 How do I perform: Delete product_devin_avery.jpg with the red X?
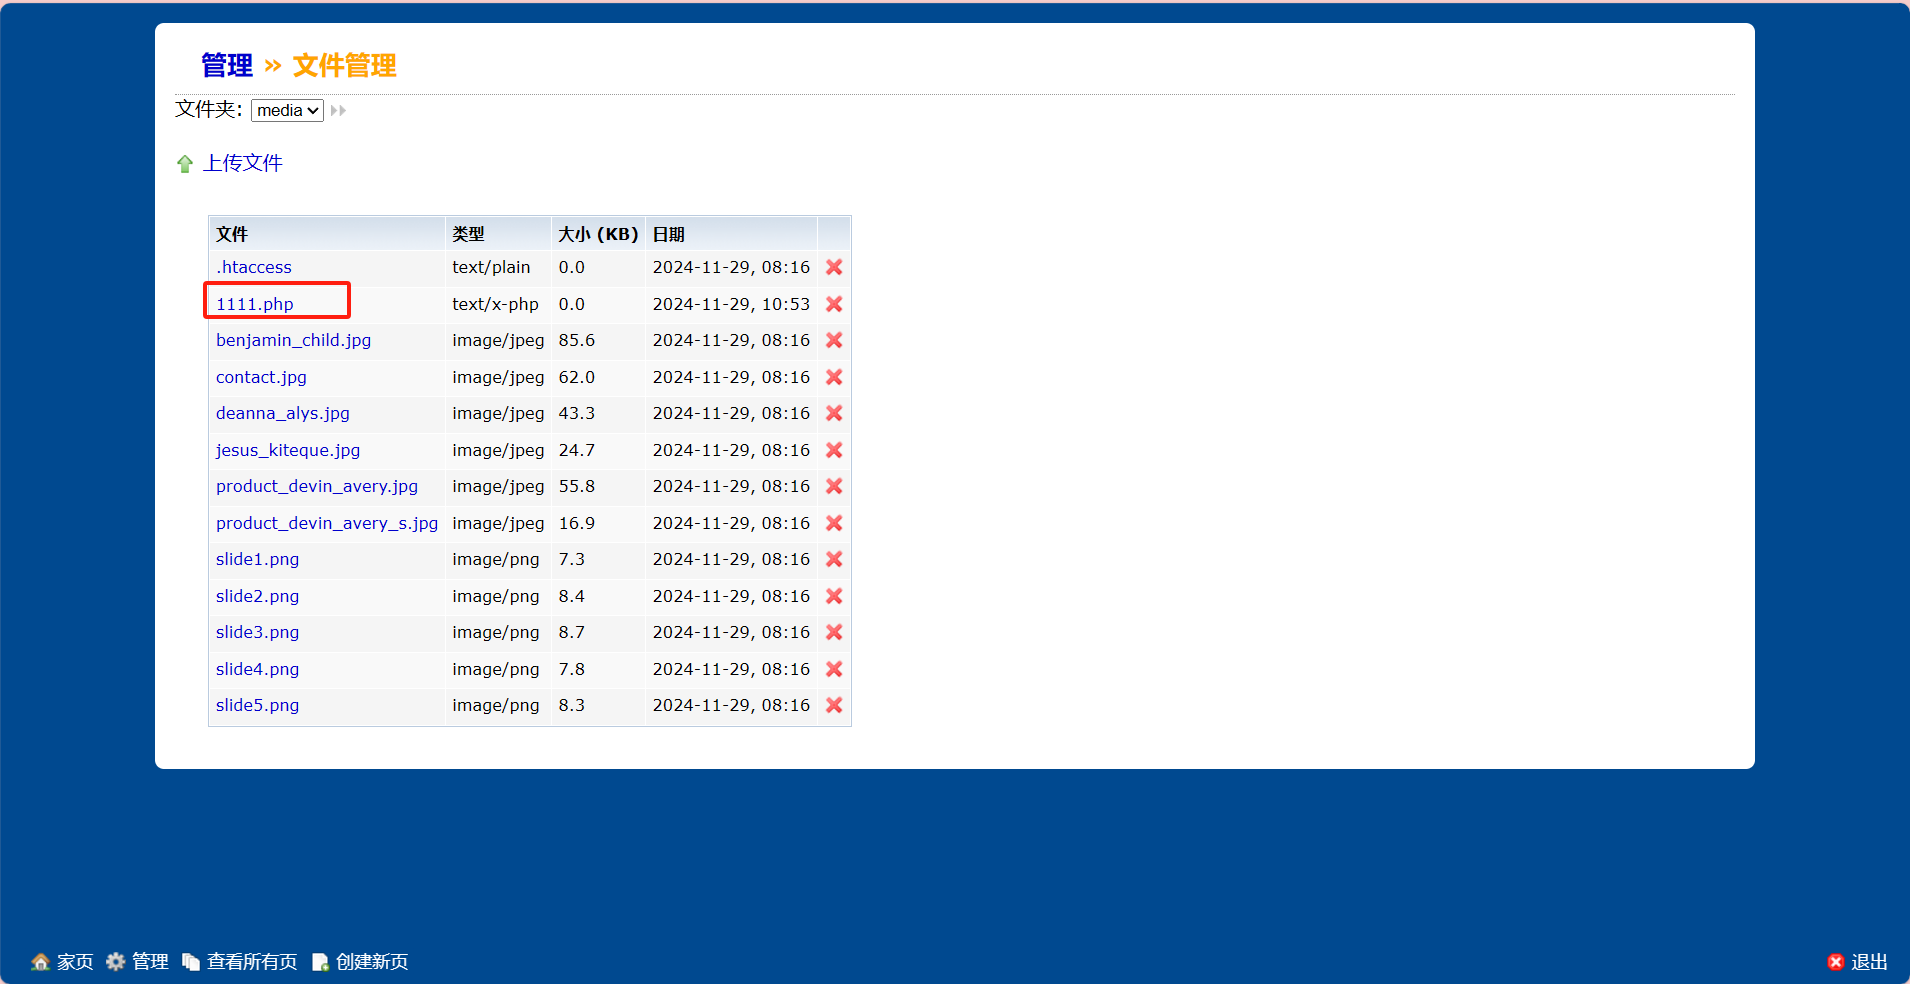pyautogui.click(x=834, y=486)
